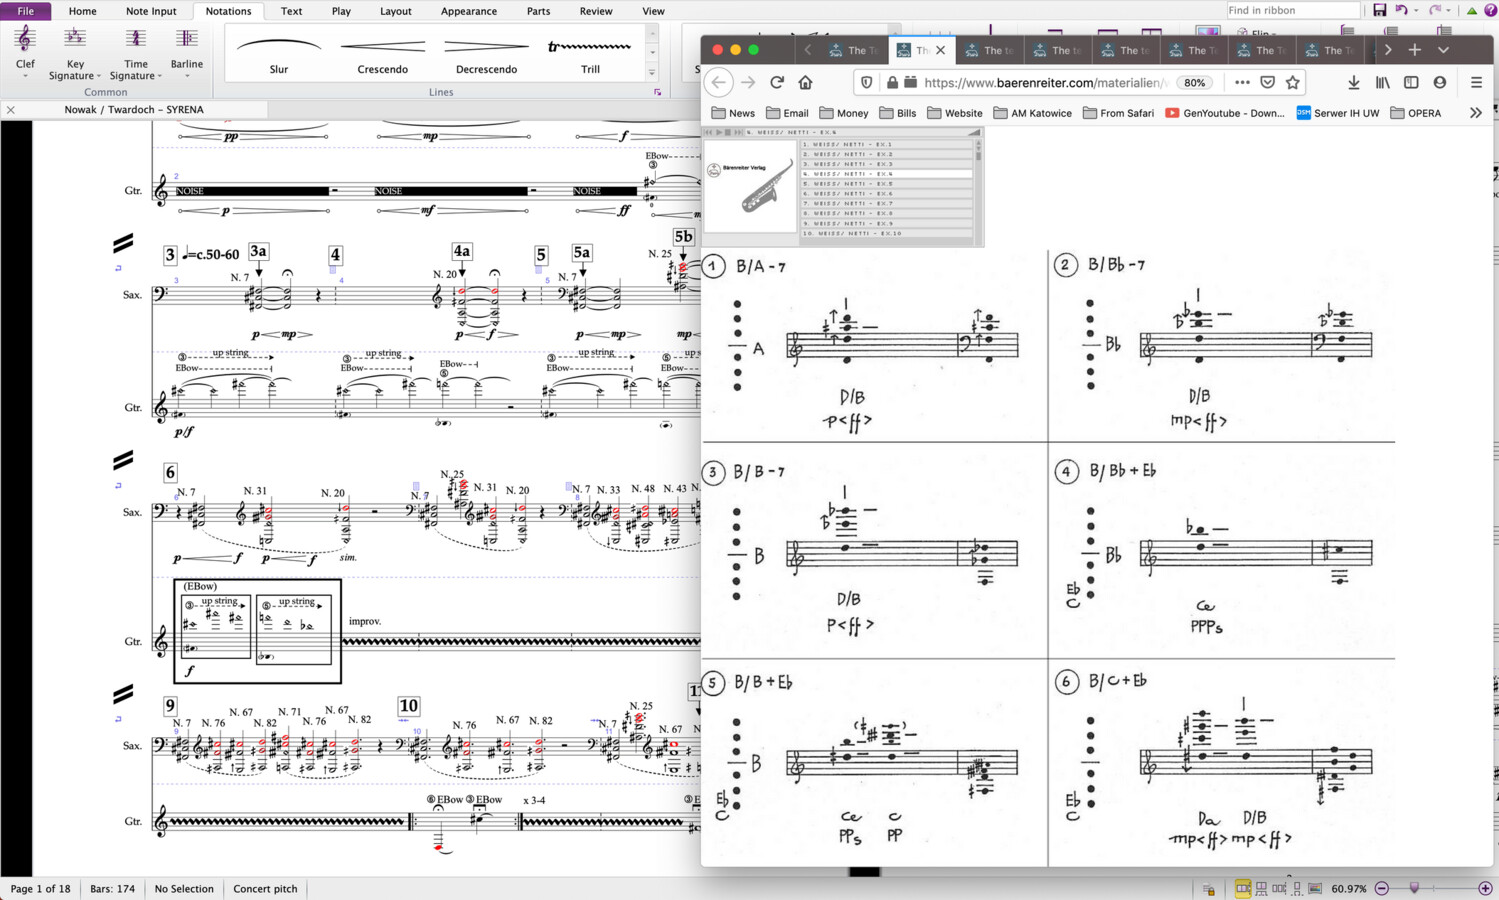Select the Trill line
The width and height of the screenshot is (1499, 900).
[x=590, y=54]
